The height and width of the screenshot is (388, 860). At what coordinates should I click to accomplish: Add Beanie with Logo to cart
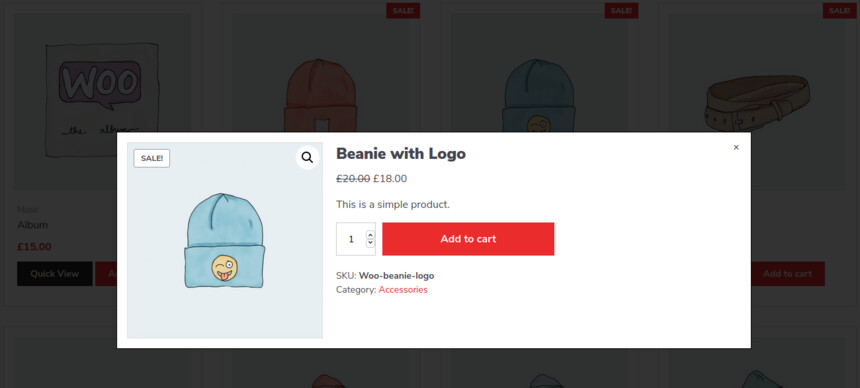(468, 239)
